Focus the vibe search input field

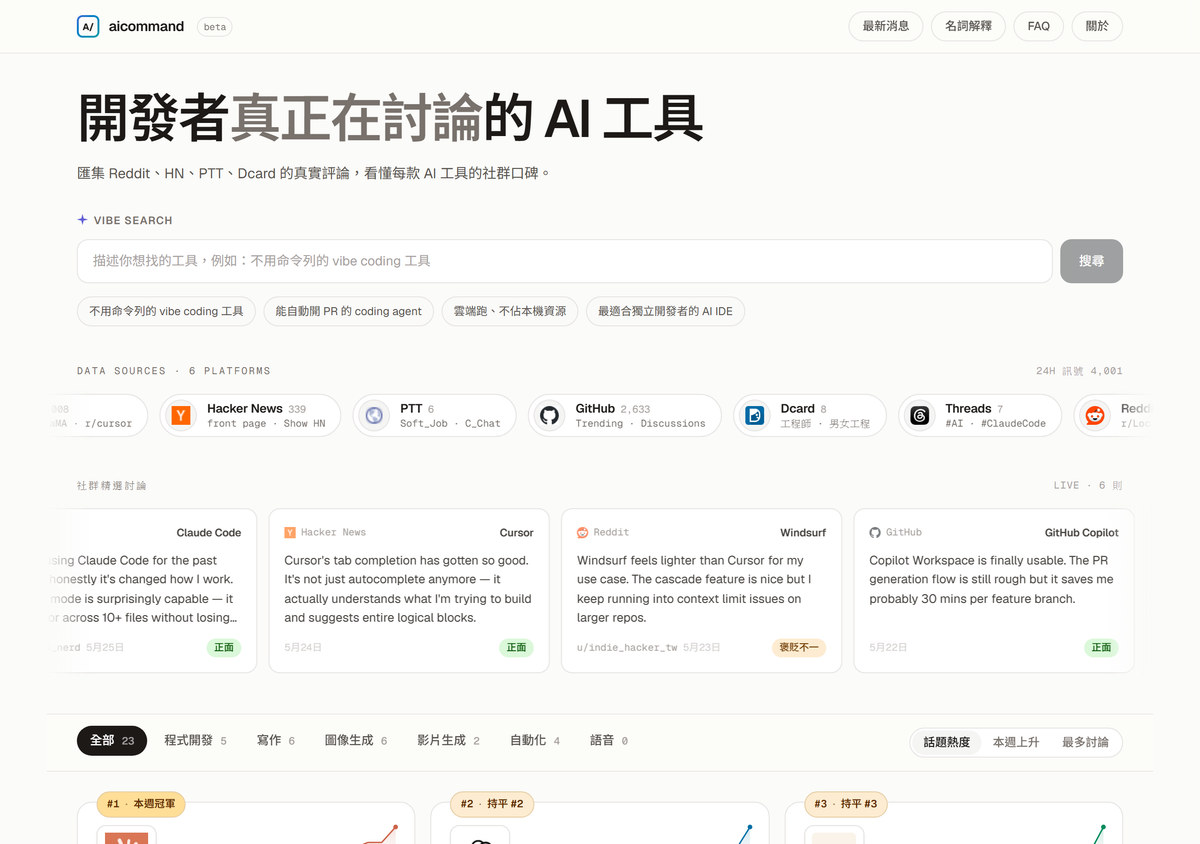(565, 261)
